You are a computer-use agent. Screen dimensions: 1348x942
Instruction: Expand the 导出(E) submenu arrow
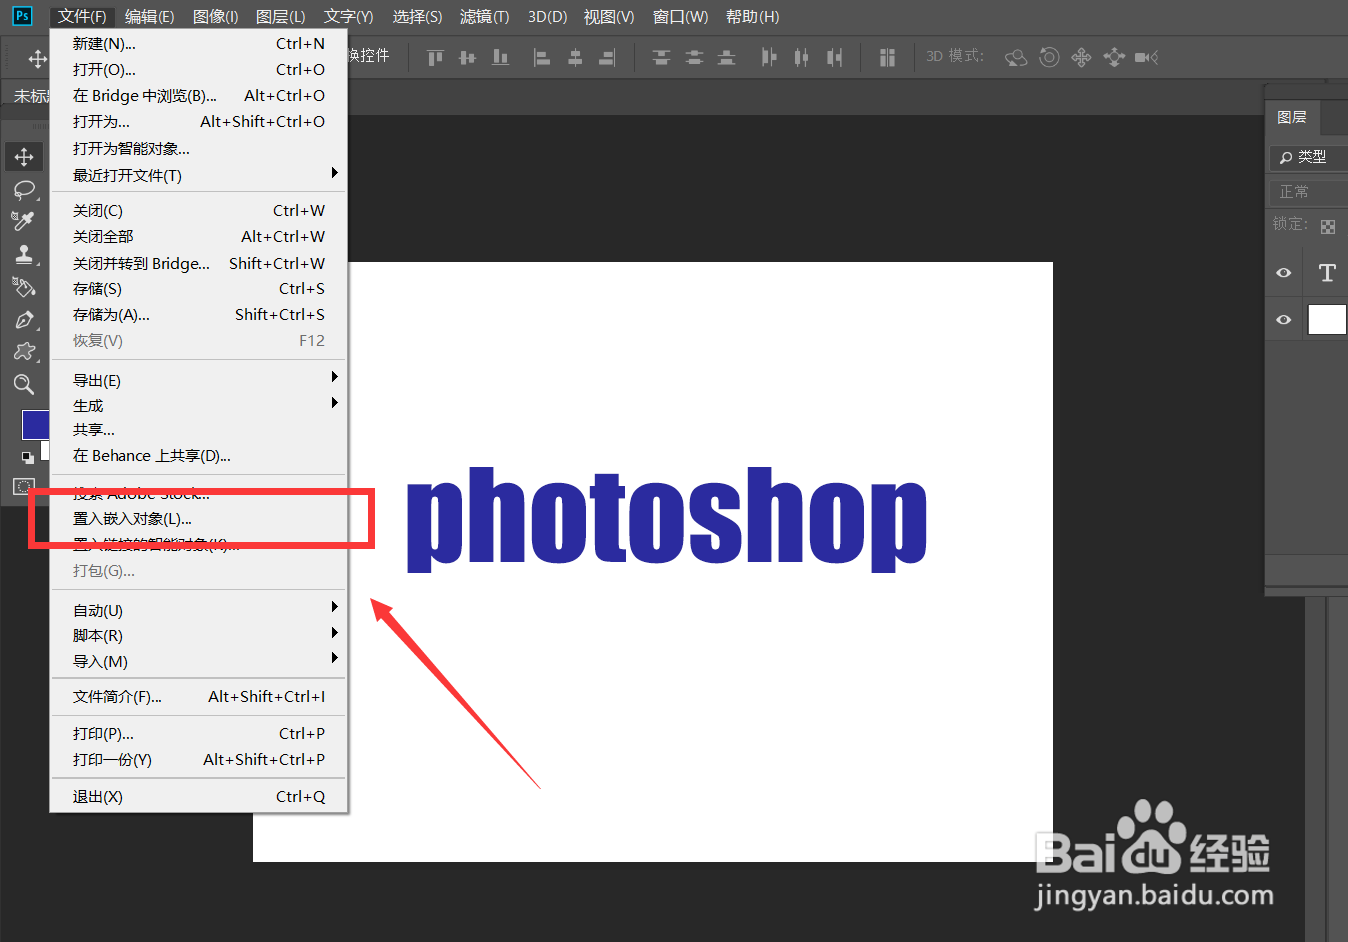click(x=335, y=377)
